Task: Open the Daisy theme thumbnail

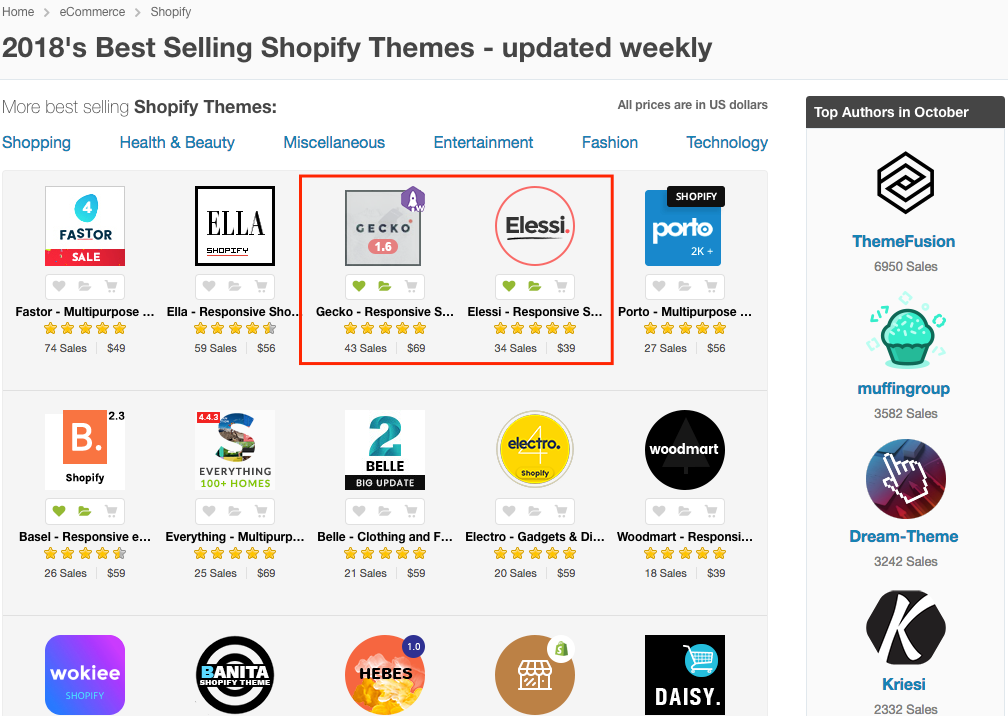Action: [x=685, y=675]
